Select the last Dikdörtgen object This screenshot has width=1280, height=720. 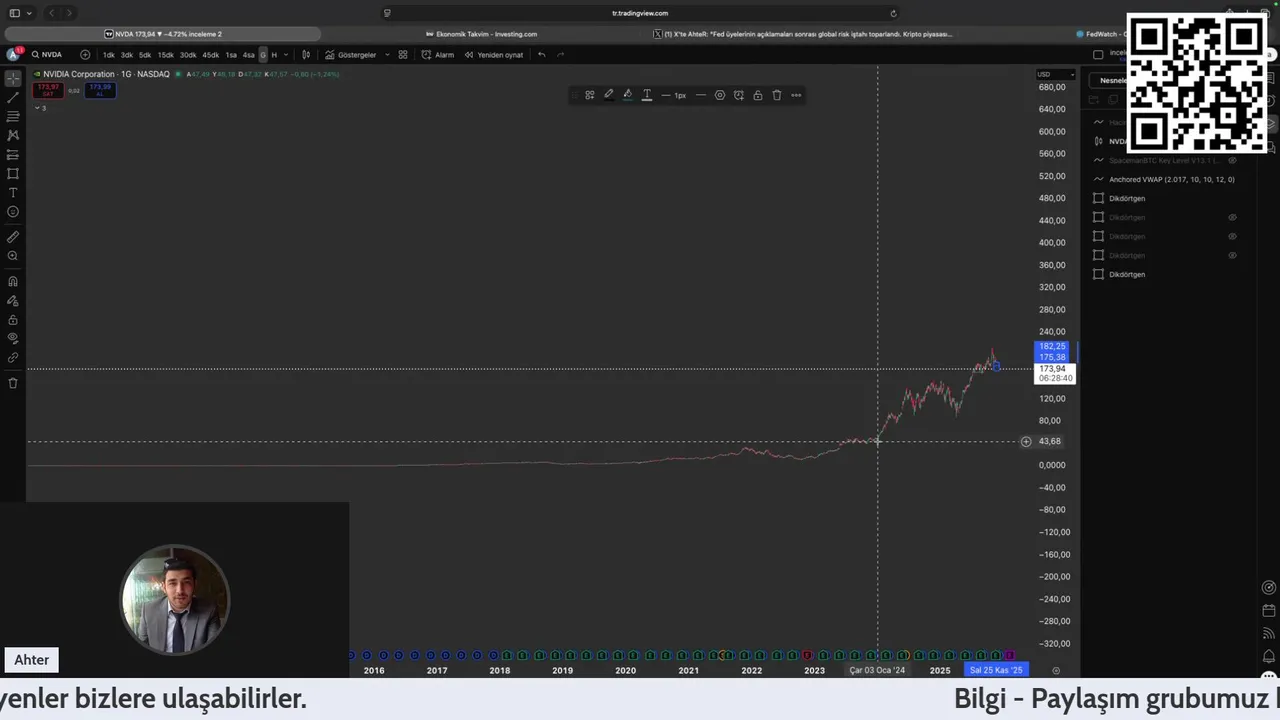coord(1127,274)
